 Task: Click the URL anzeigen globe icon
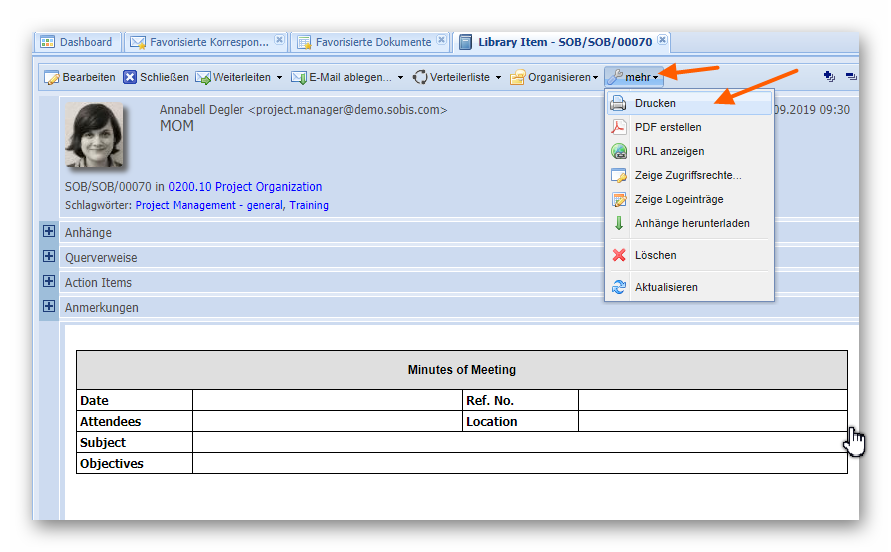pos(619,151)
